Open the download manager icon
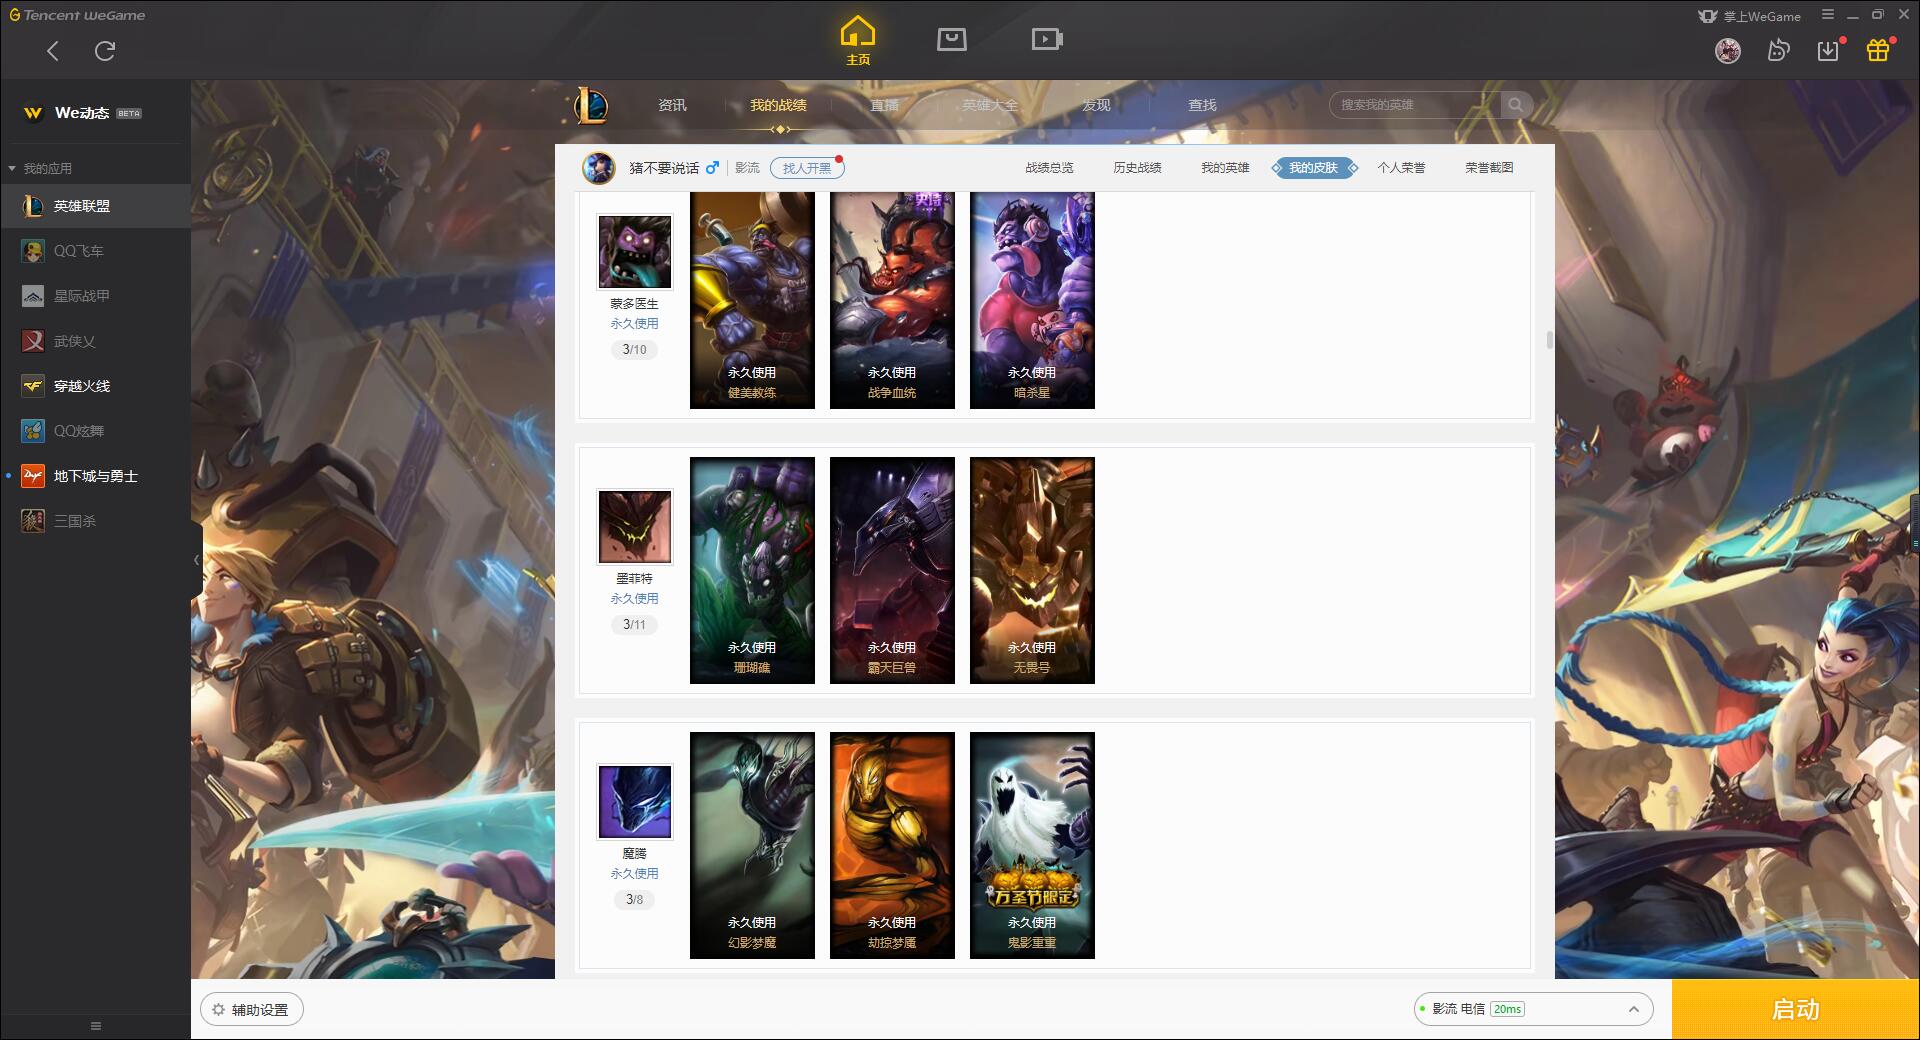Image resolution: width=1920 pixels, height=1040 pixels. click(1828, 50)
